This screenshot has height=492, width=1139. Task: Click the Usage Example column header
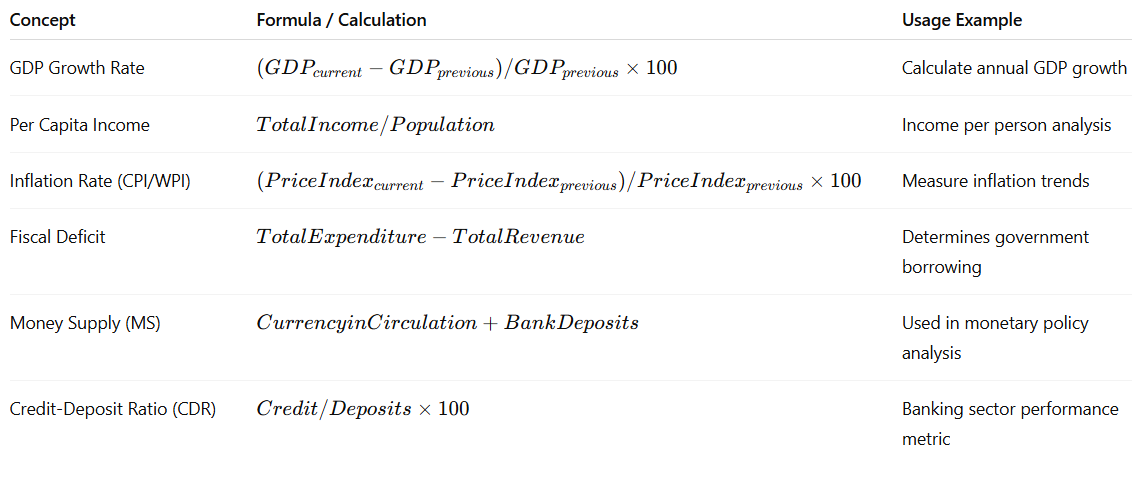(x=962, y=20)
